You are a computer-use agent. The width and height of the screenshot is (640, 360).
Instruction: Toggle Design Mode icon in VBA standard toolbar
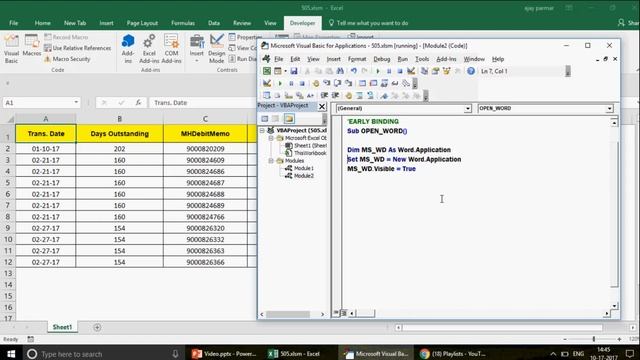411,71
